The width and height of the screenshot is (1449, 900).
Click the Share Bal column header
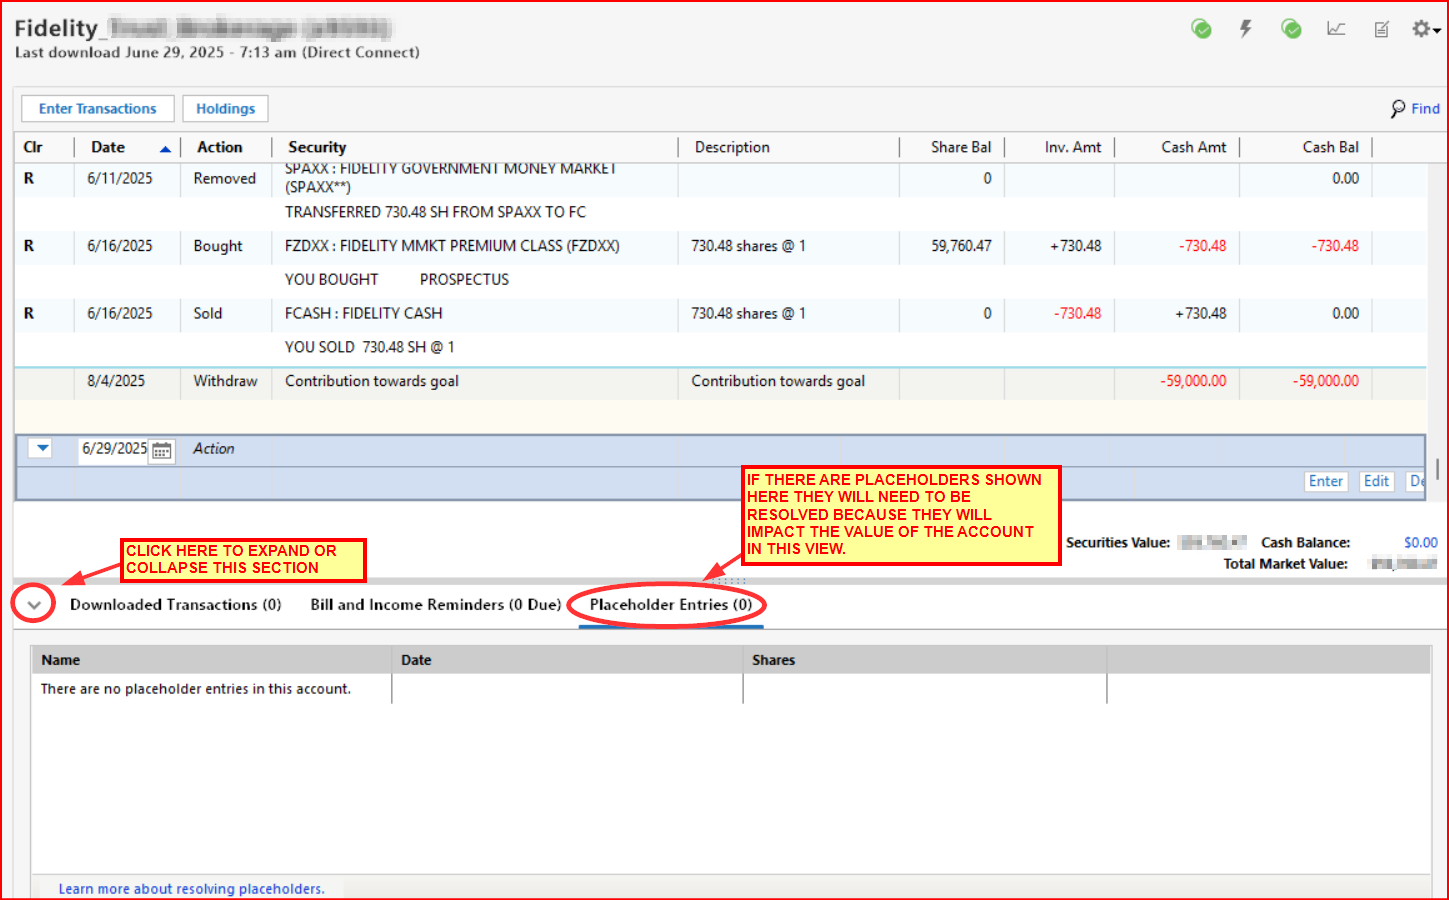click(961, 147)
